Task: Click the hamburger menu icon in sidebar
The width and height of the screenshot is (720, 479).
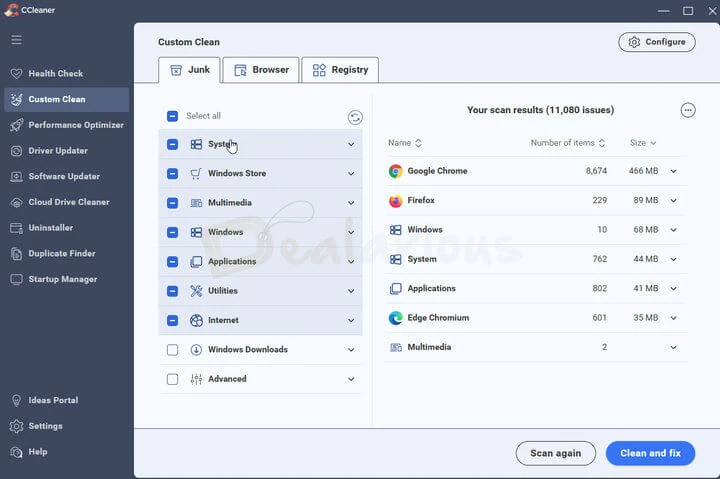Action: (16, 40)
